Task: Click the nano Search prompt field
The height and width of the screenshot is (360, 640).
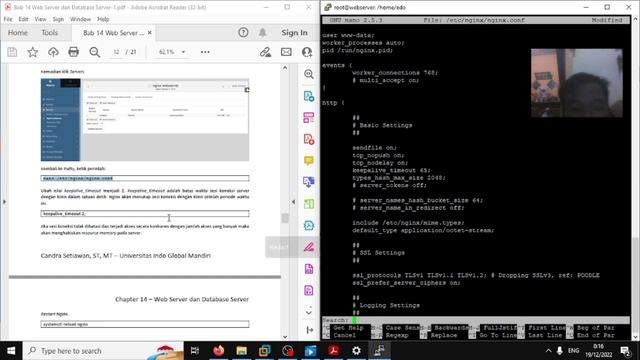Action: (x=476, y=320)
